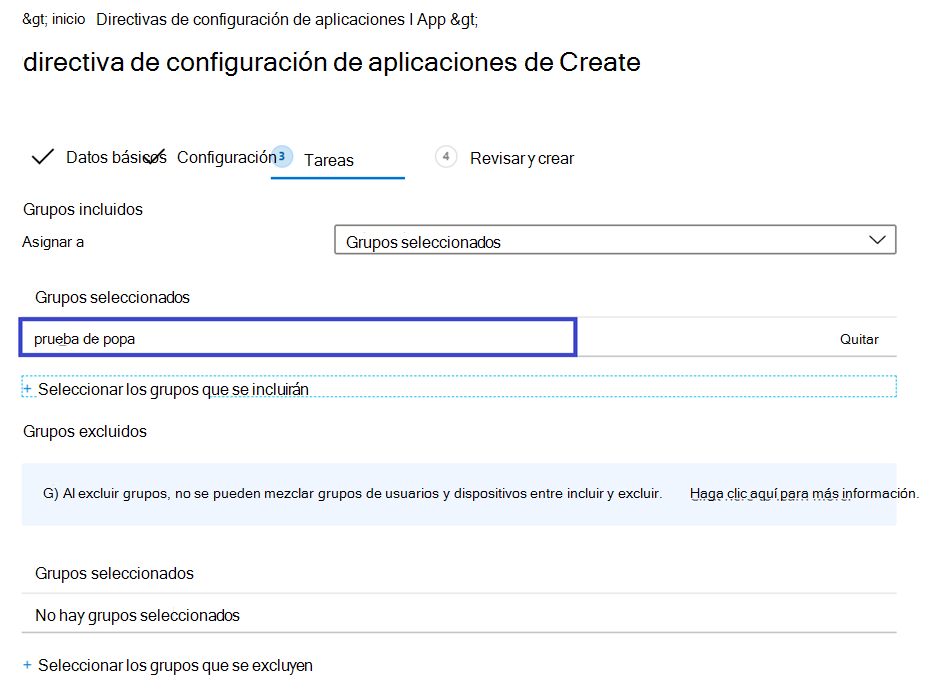Expand the Grupos seleccionados dropdown chevron

[x=877, y=240]
